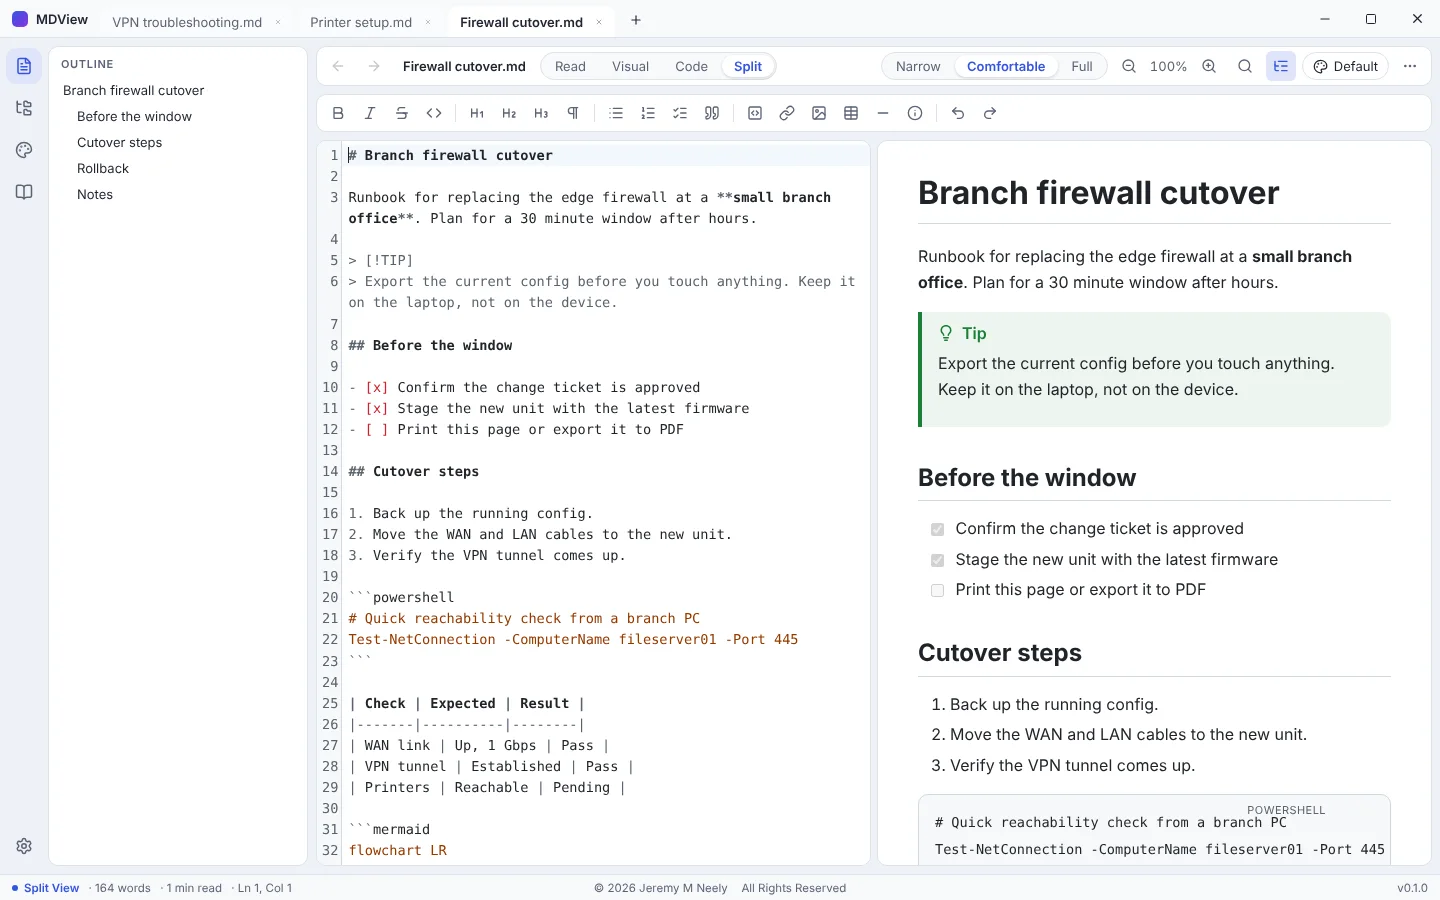Image resolution: width=1440 pixels, height=900 pixels.
Task: Open the more options ellipsis menu
Action: click(x=1410, y=66)
